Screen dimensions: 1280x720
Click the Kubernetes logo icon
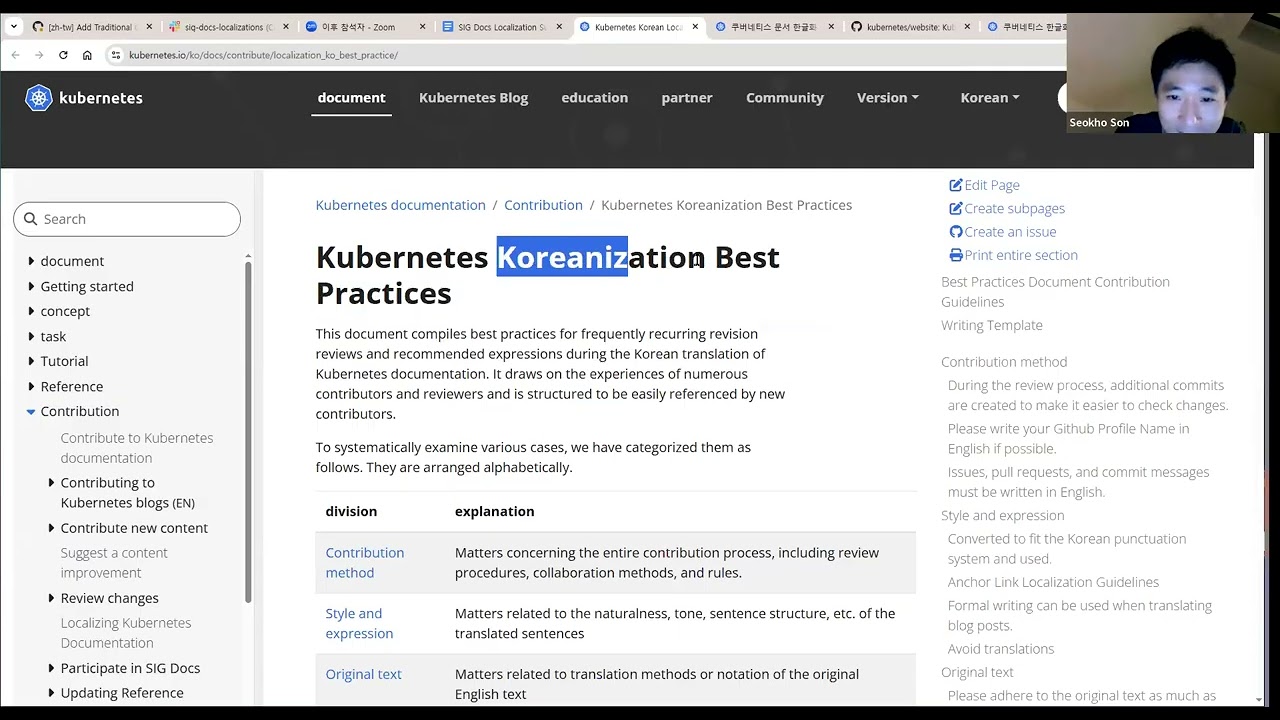coord(38,97)
